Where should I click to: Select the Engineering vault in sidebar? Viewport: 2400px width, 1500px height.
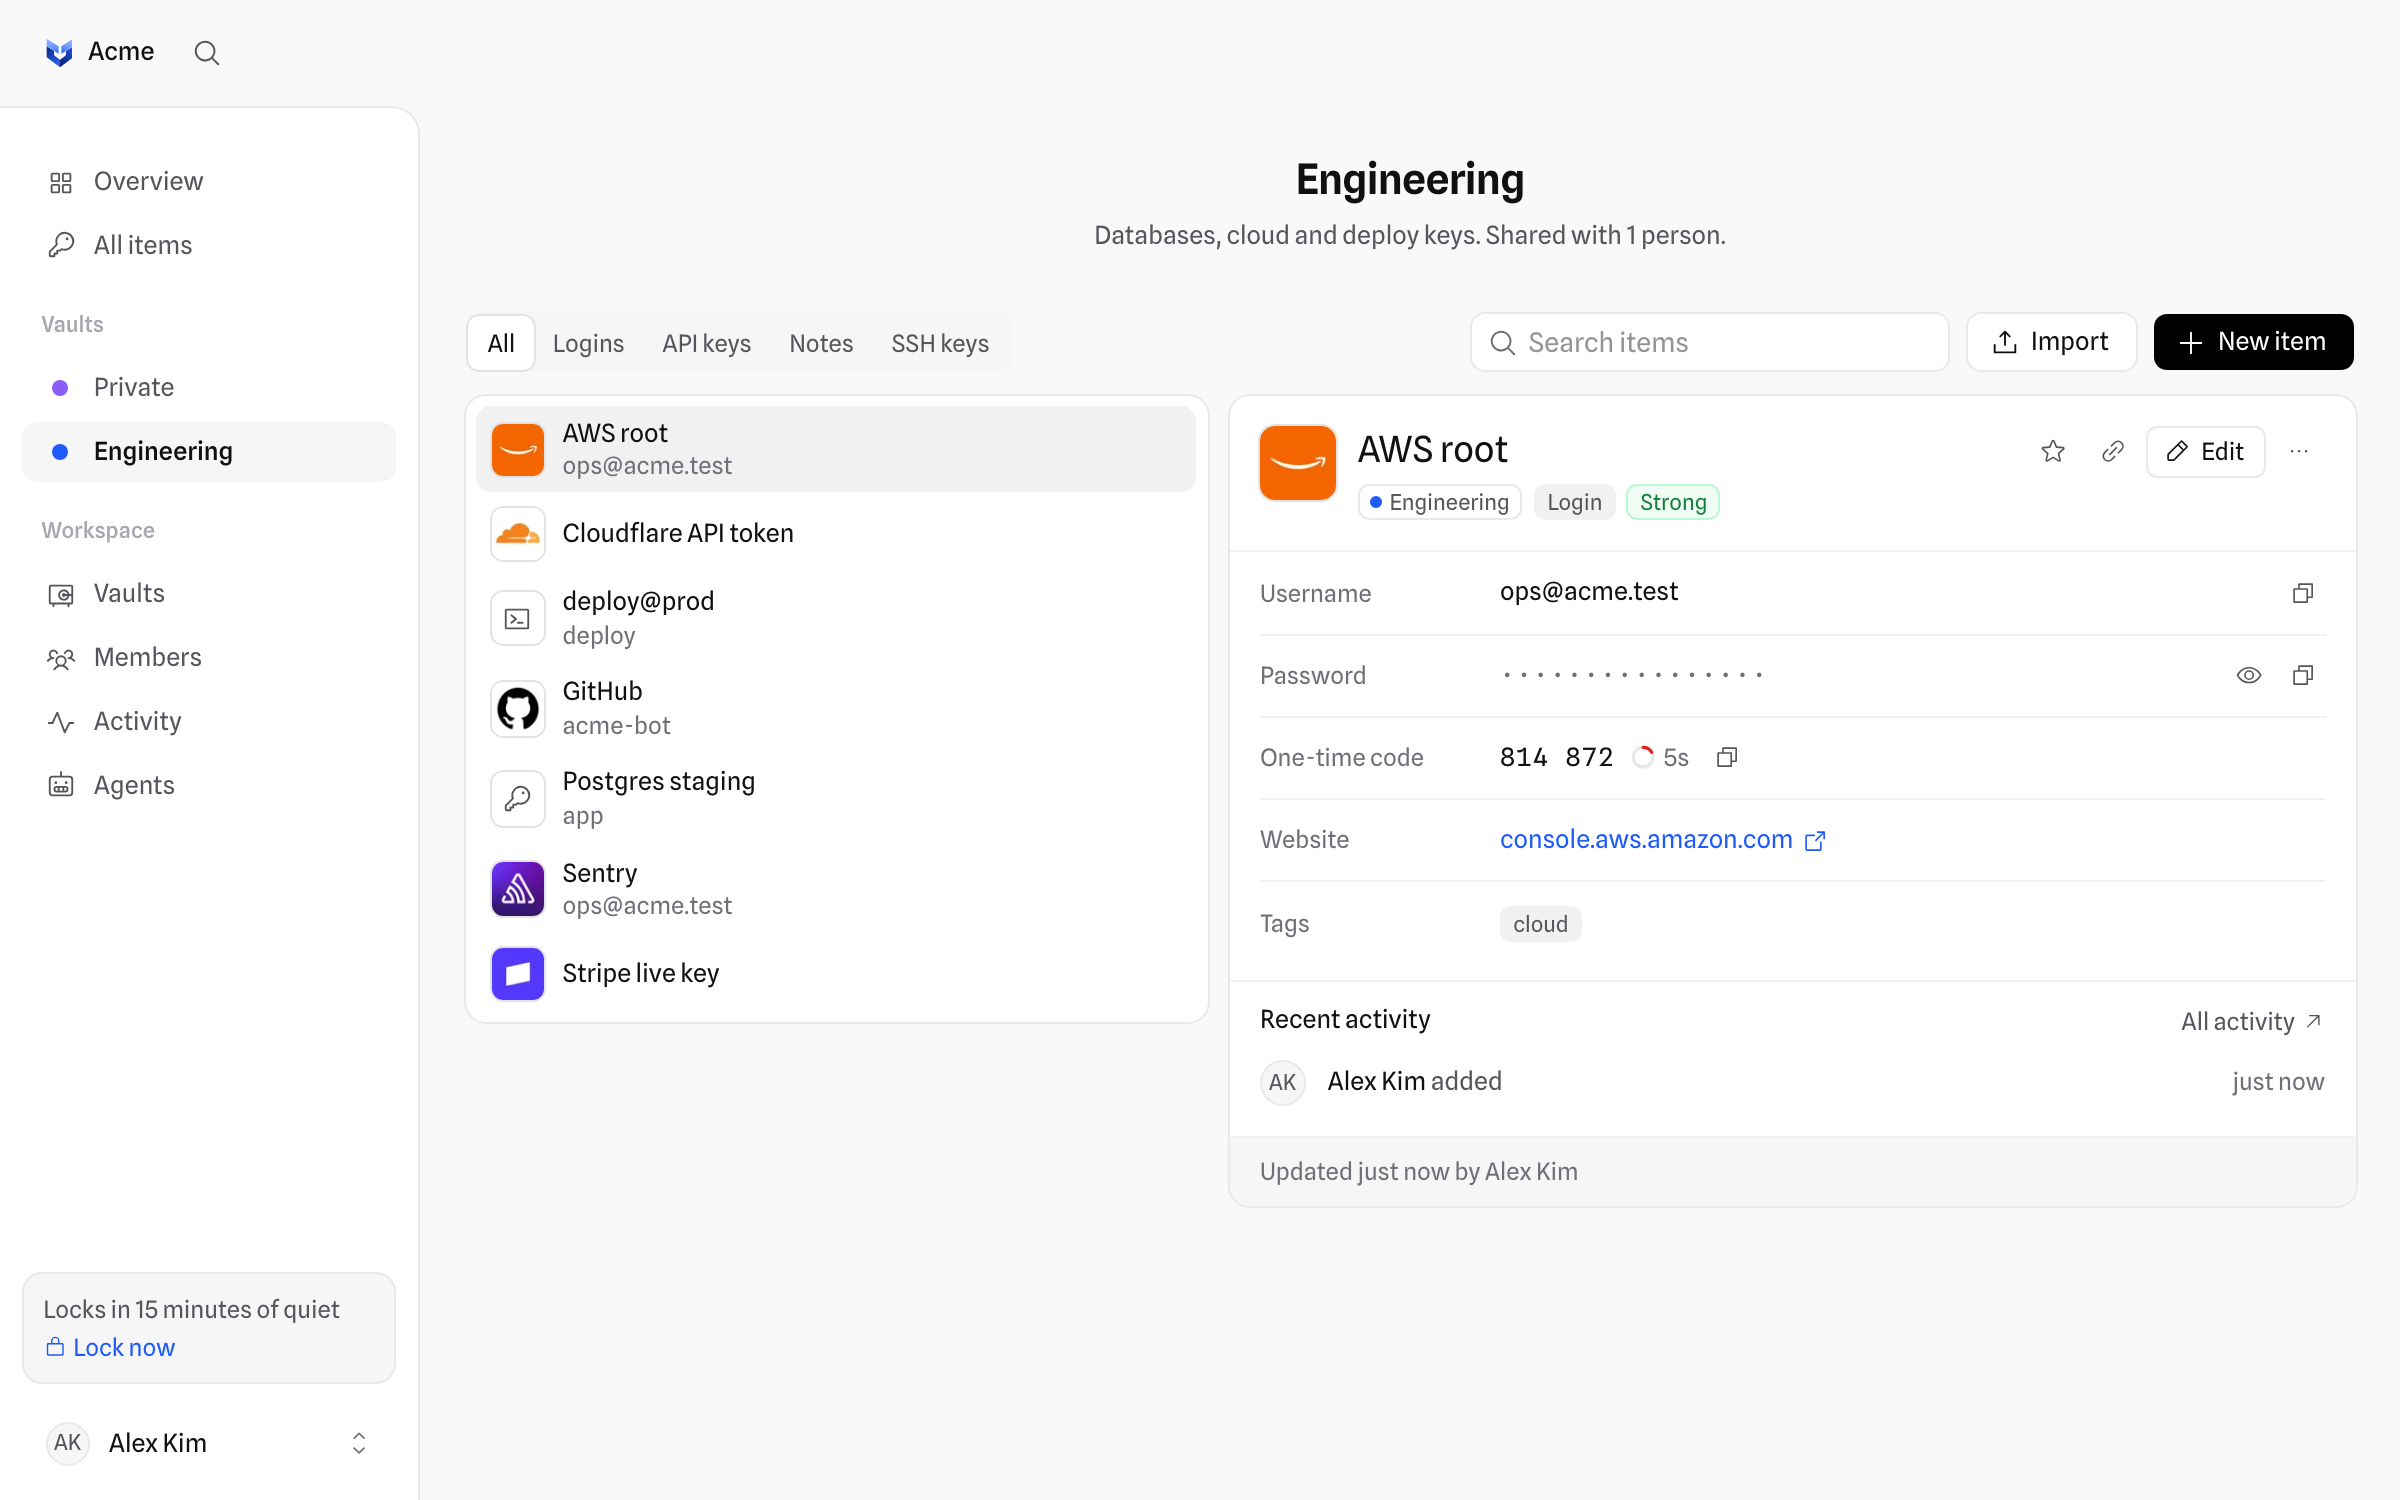(x=209, y=451)
